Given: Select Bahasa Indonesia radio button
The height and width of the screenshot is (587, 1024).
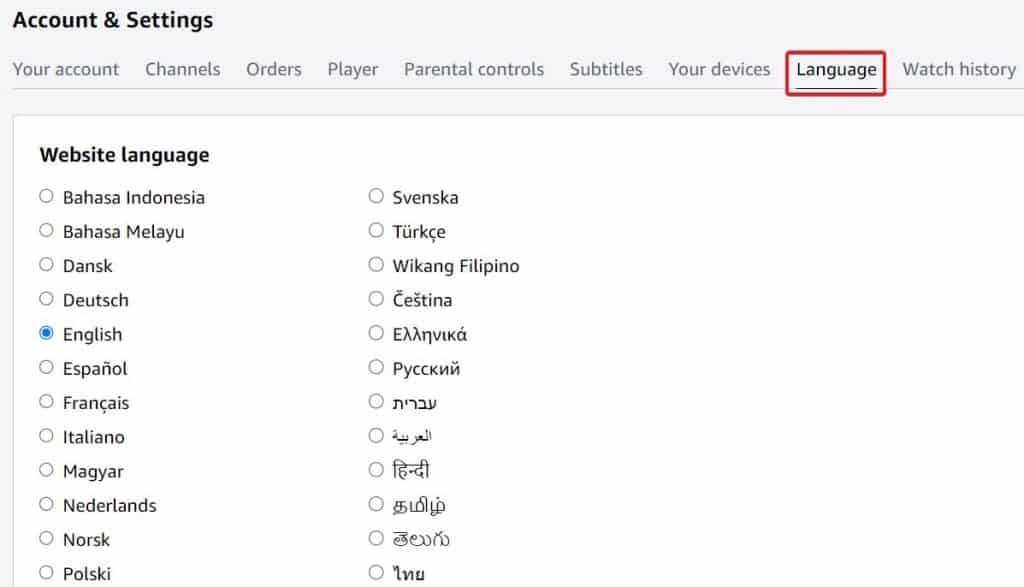Looking at the screenshot, I should pyautogui.click(x=46, y=196).
